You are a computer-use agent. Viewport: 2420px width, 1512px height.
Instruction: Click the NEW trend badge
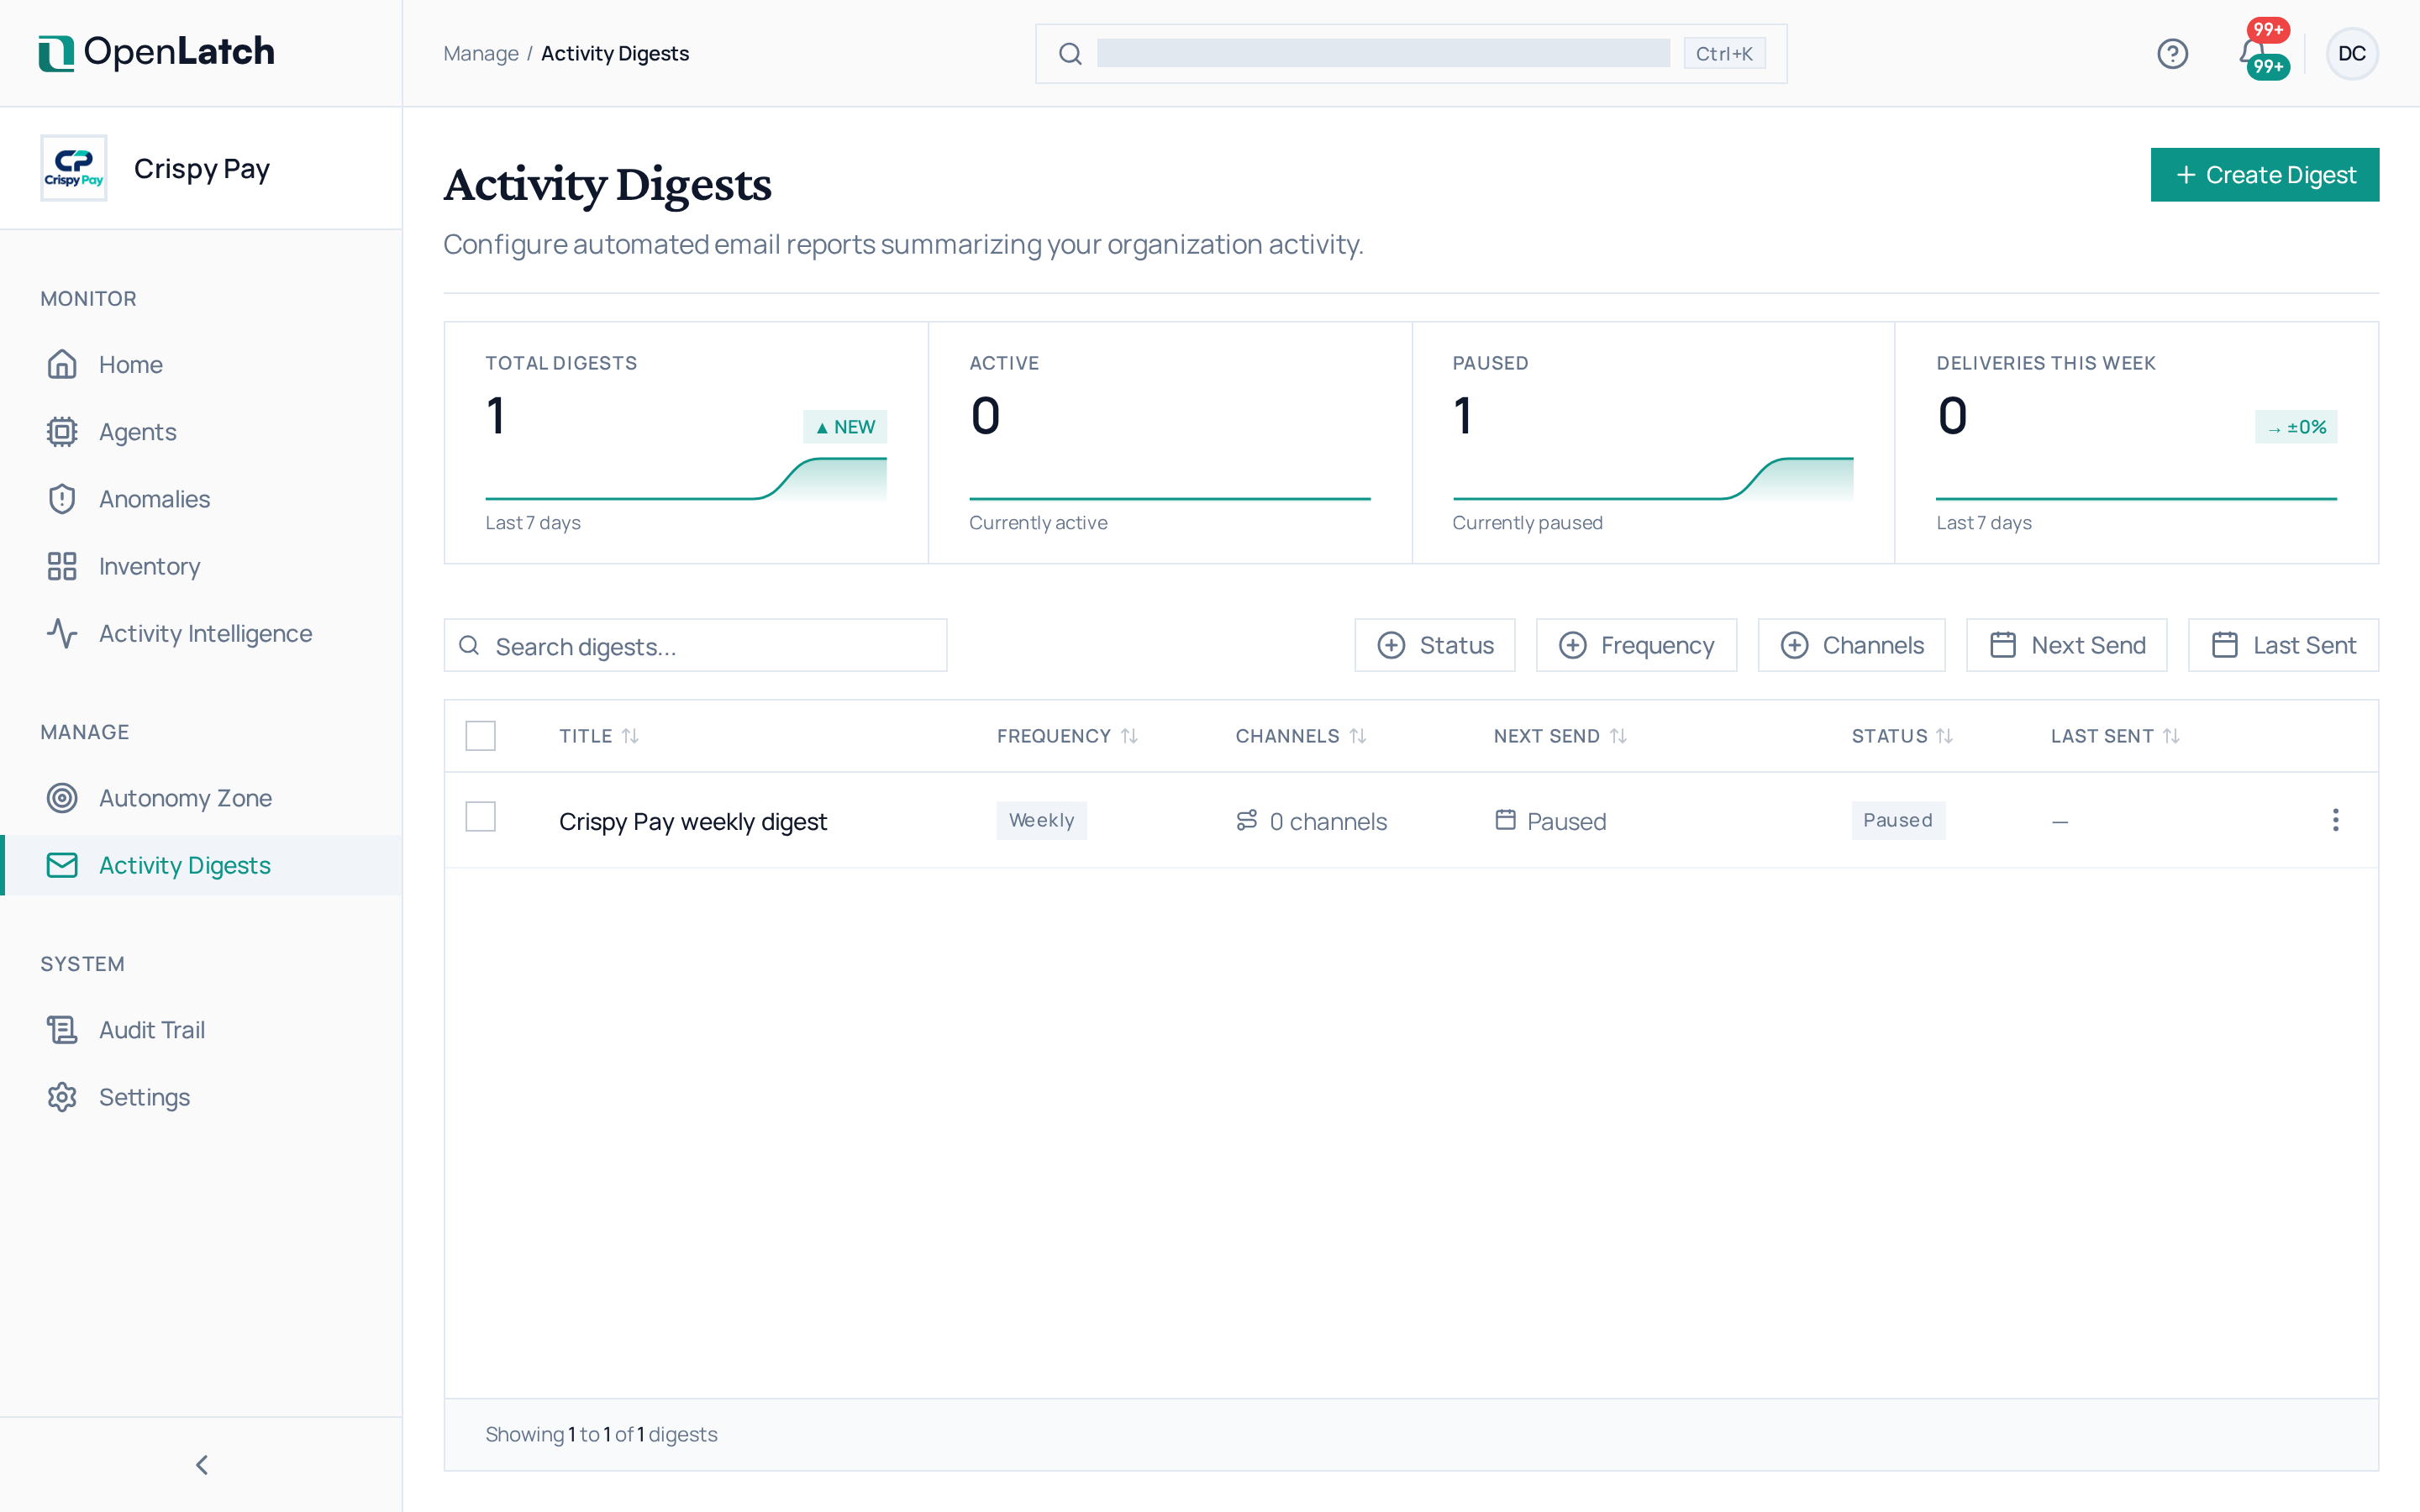(845, 427)
